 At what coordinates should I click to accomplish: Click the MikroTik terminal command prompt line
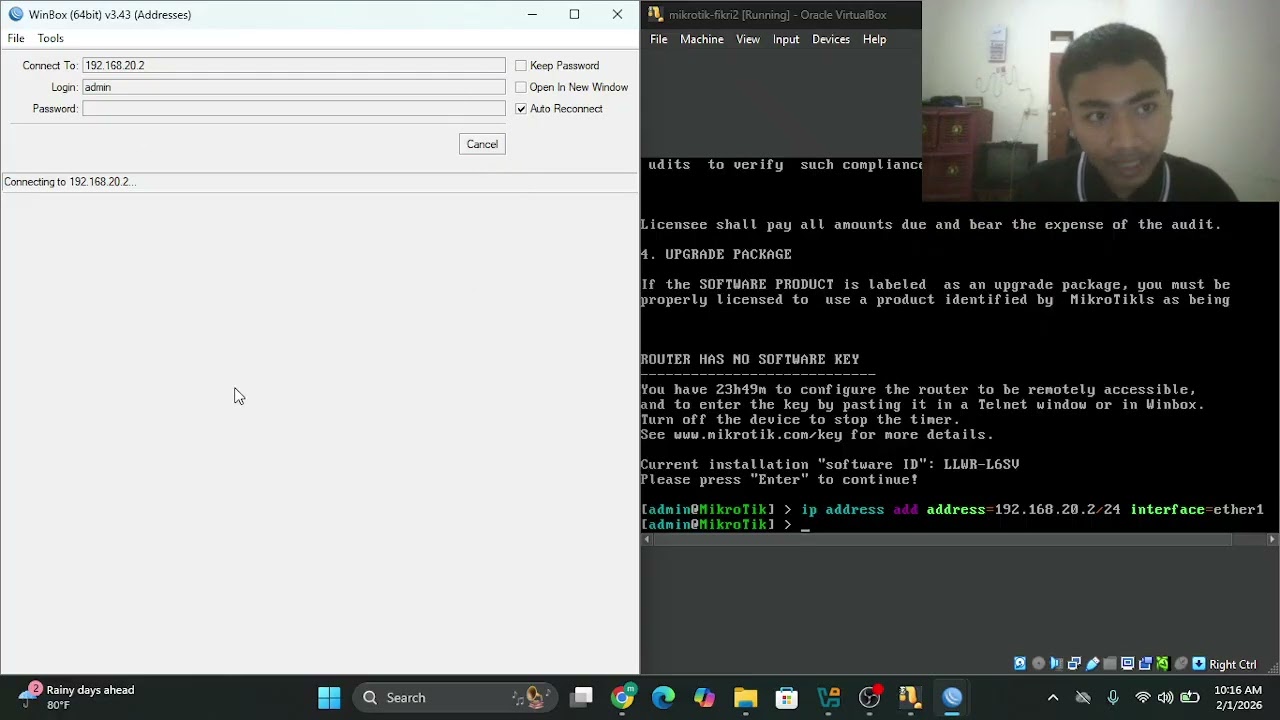[x=725, y=525]
